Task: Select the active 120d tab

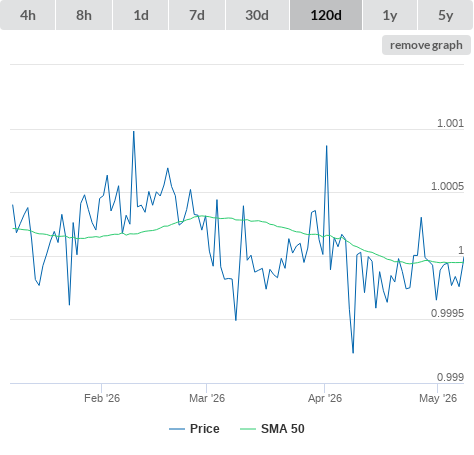Action: (x=326, y=15)
